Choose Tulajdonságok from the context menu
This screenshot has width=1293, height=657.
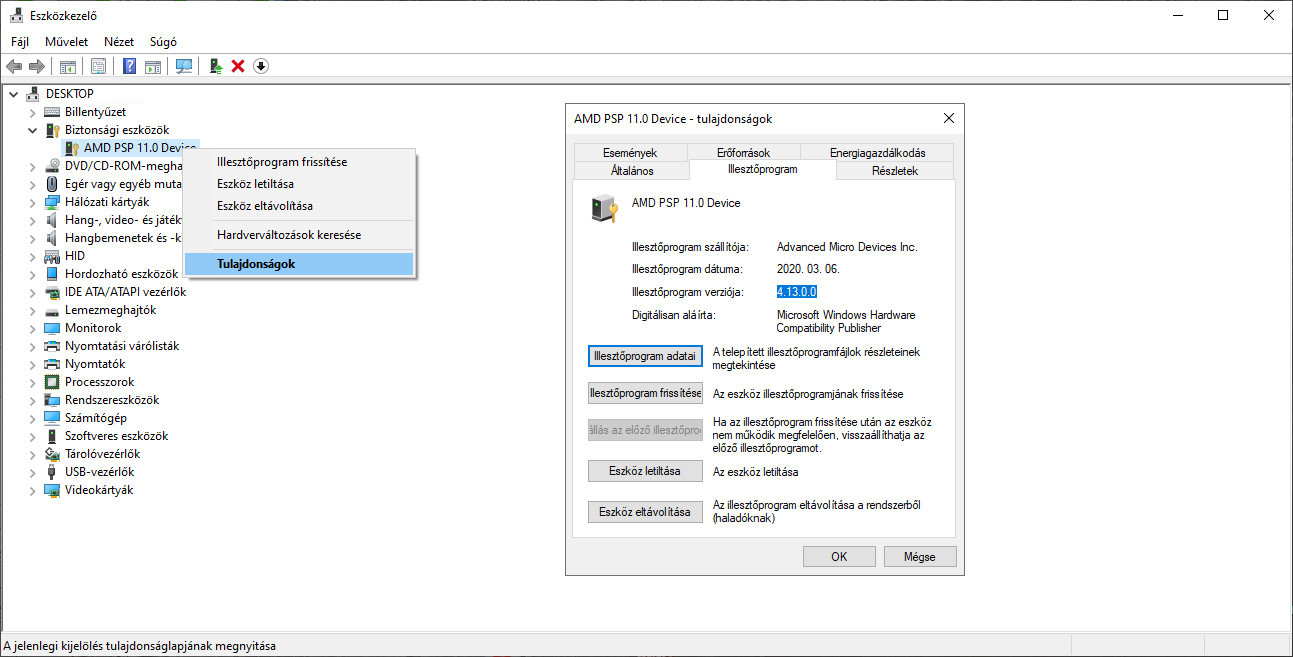[x=298, y=264]
